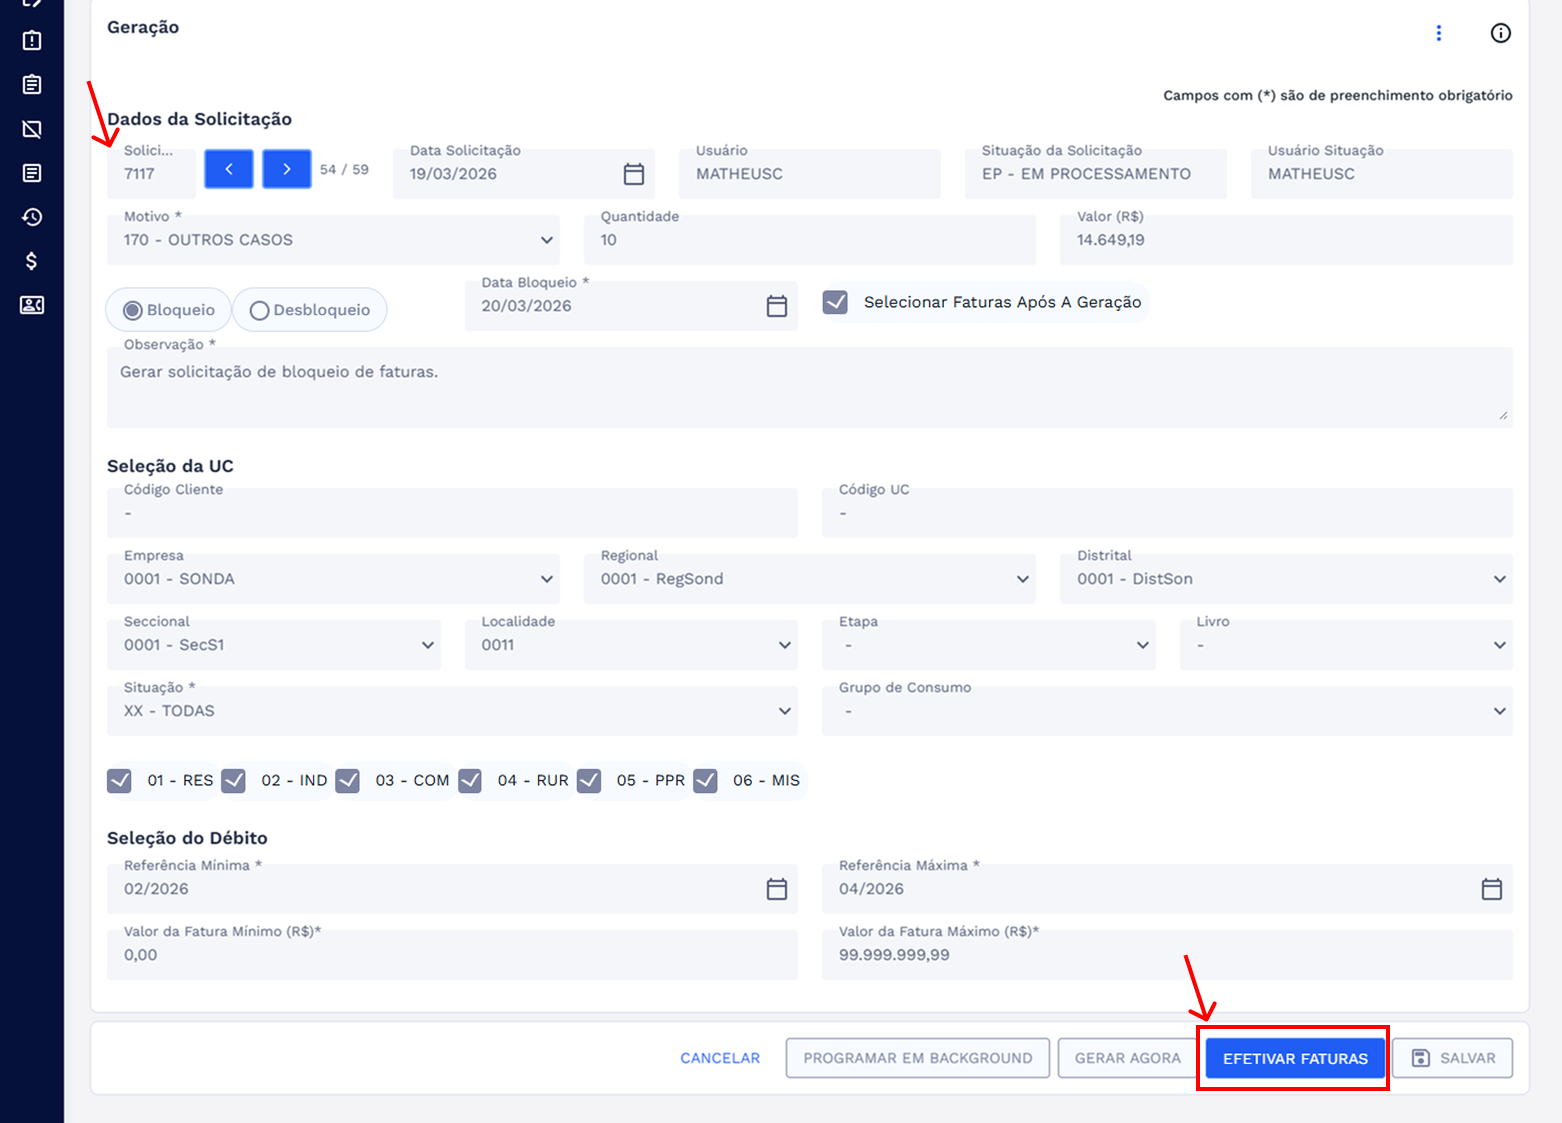Expand the Motivo dropdown
This screenshot has height=1123, width=1562.
pos(546,240)
